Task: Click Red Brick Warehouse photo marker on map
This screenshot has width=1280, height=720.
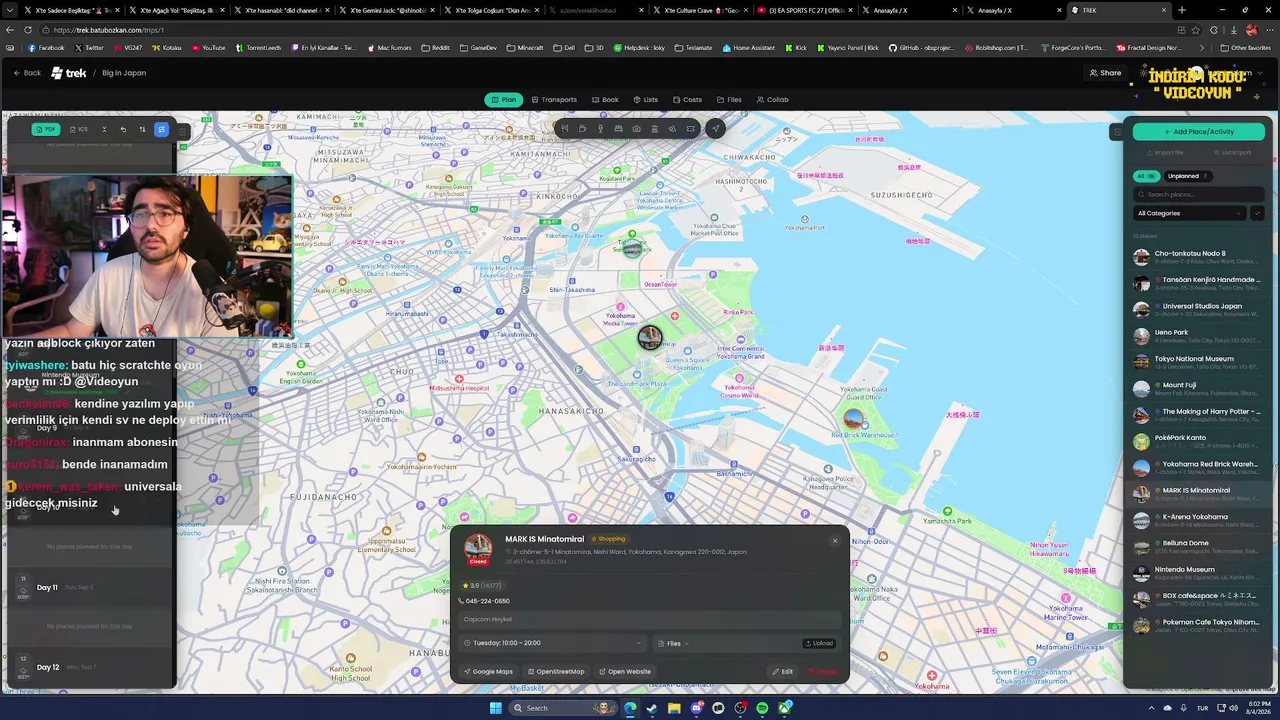Action: (x=853, y=418)
